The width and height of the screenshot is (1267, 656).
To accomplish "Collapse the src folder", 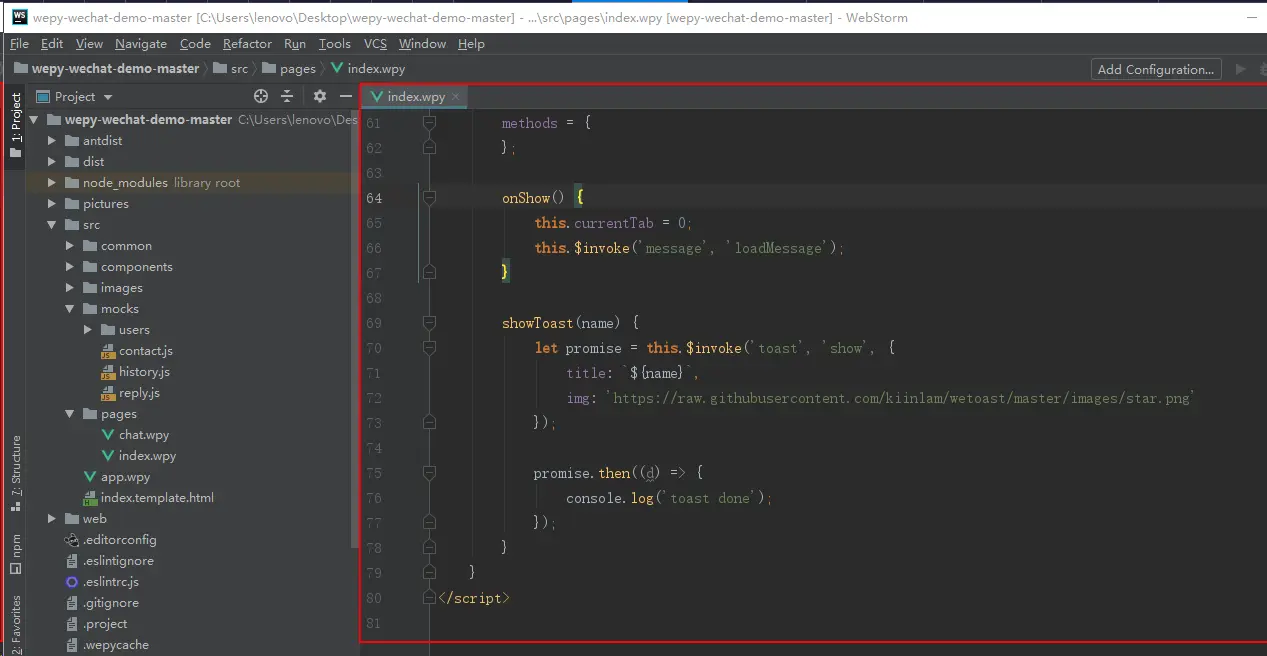I will point(52,224).
